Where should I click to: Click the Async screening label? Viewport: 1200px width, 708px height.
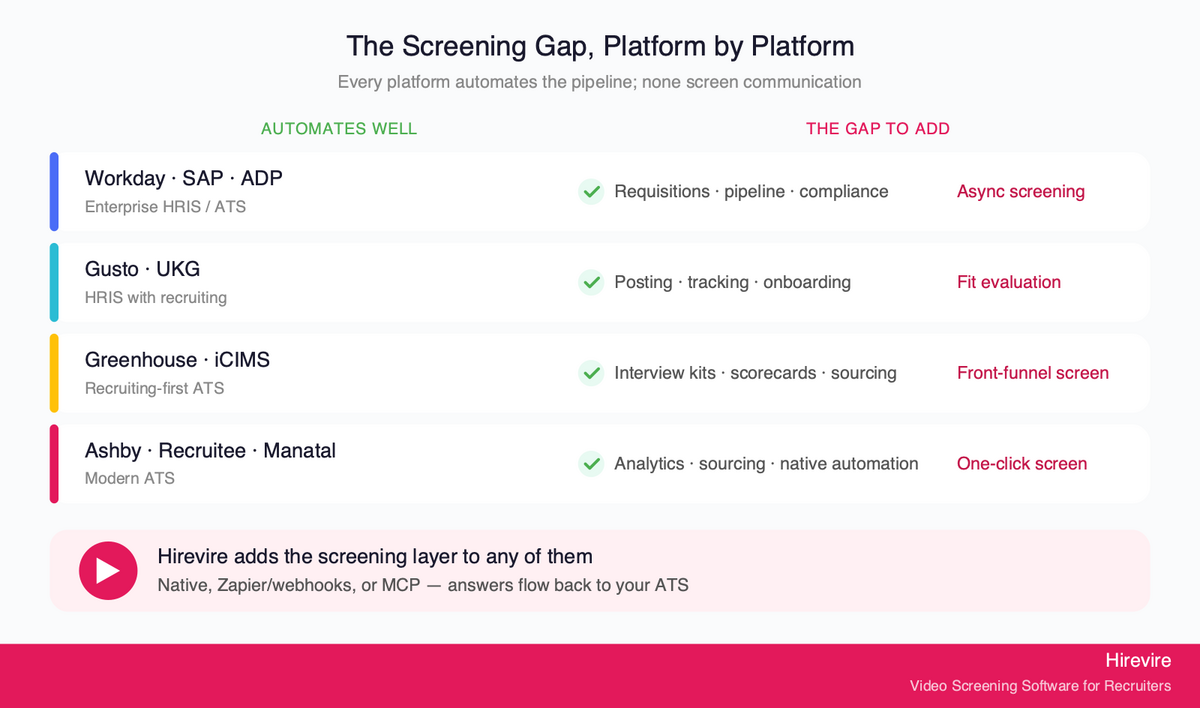click(1021, 191)
